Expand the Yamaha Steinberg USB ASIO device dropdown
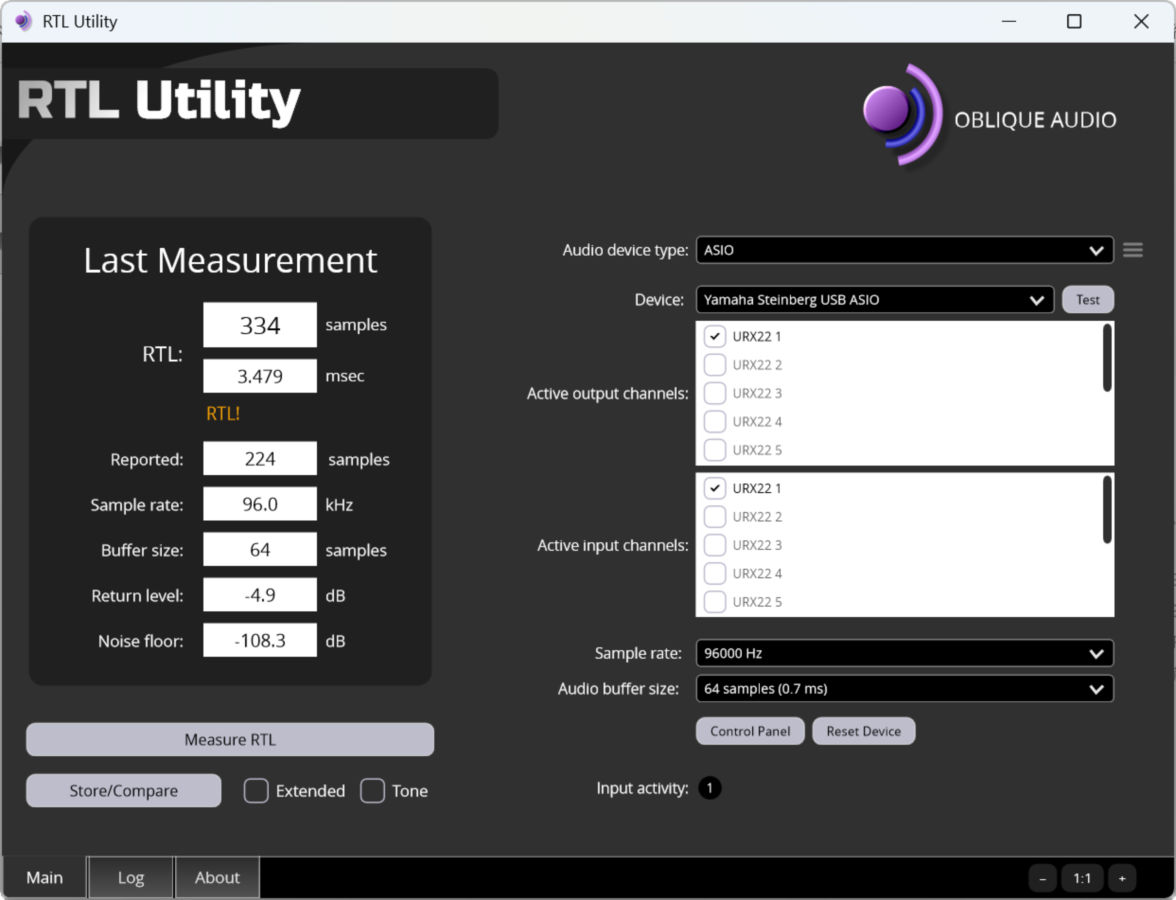 [874, 299]
